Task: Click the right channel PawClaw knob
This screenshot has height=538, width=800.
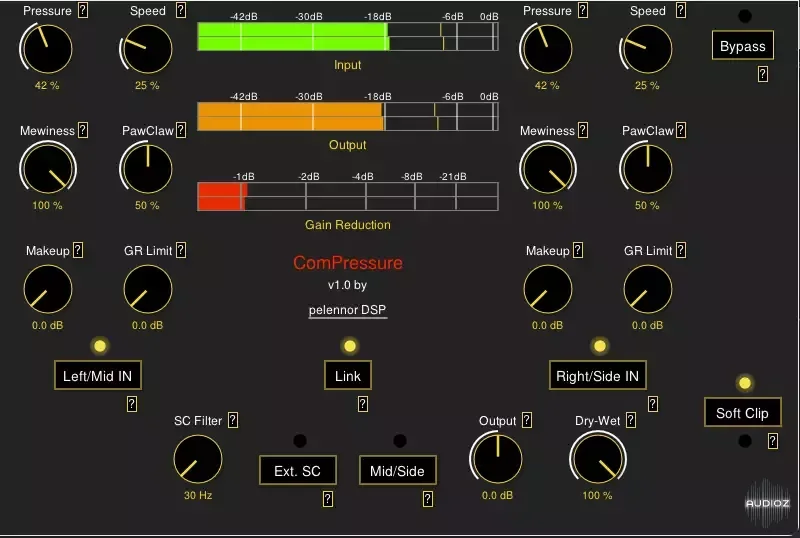Action: (647, 169)
